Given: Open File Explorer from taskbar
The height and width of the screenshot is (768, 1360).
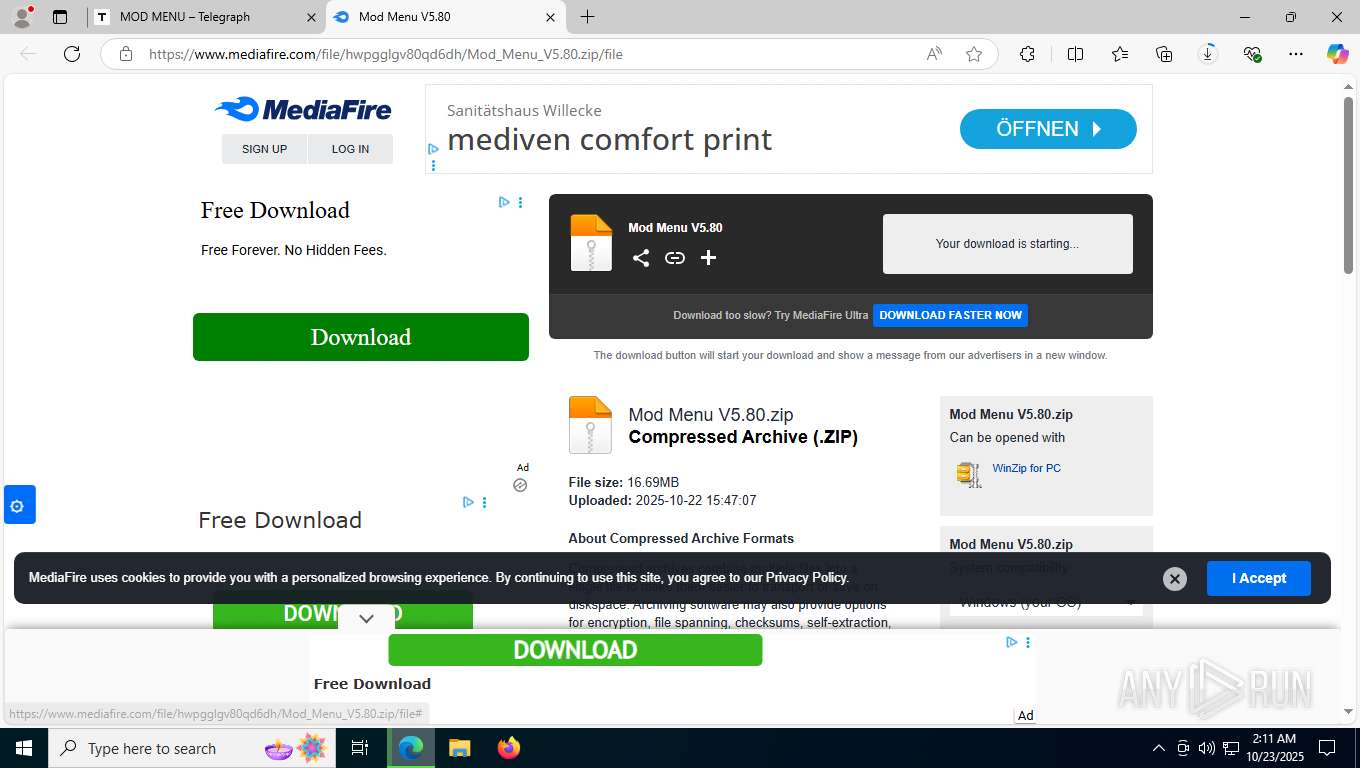Looking at the screenshot, I should coord(459,748).
